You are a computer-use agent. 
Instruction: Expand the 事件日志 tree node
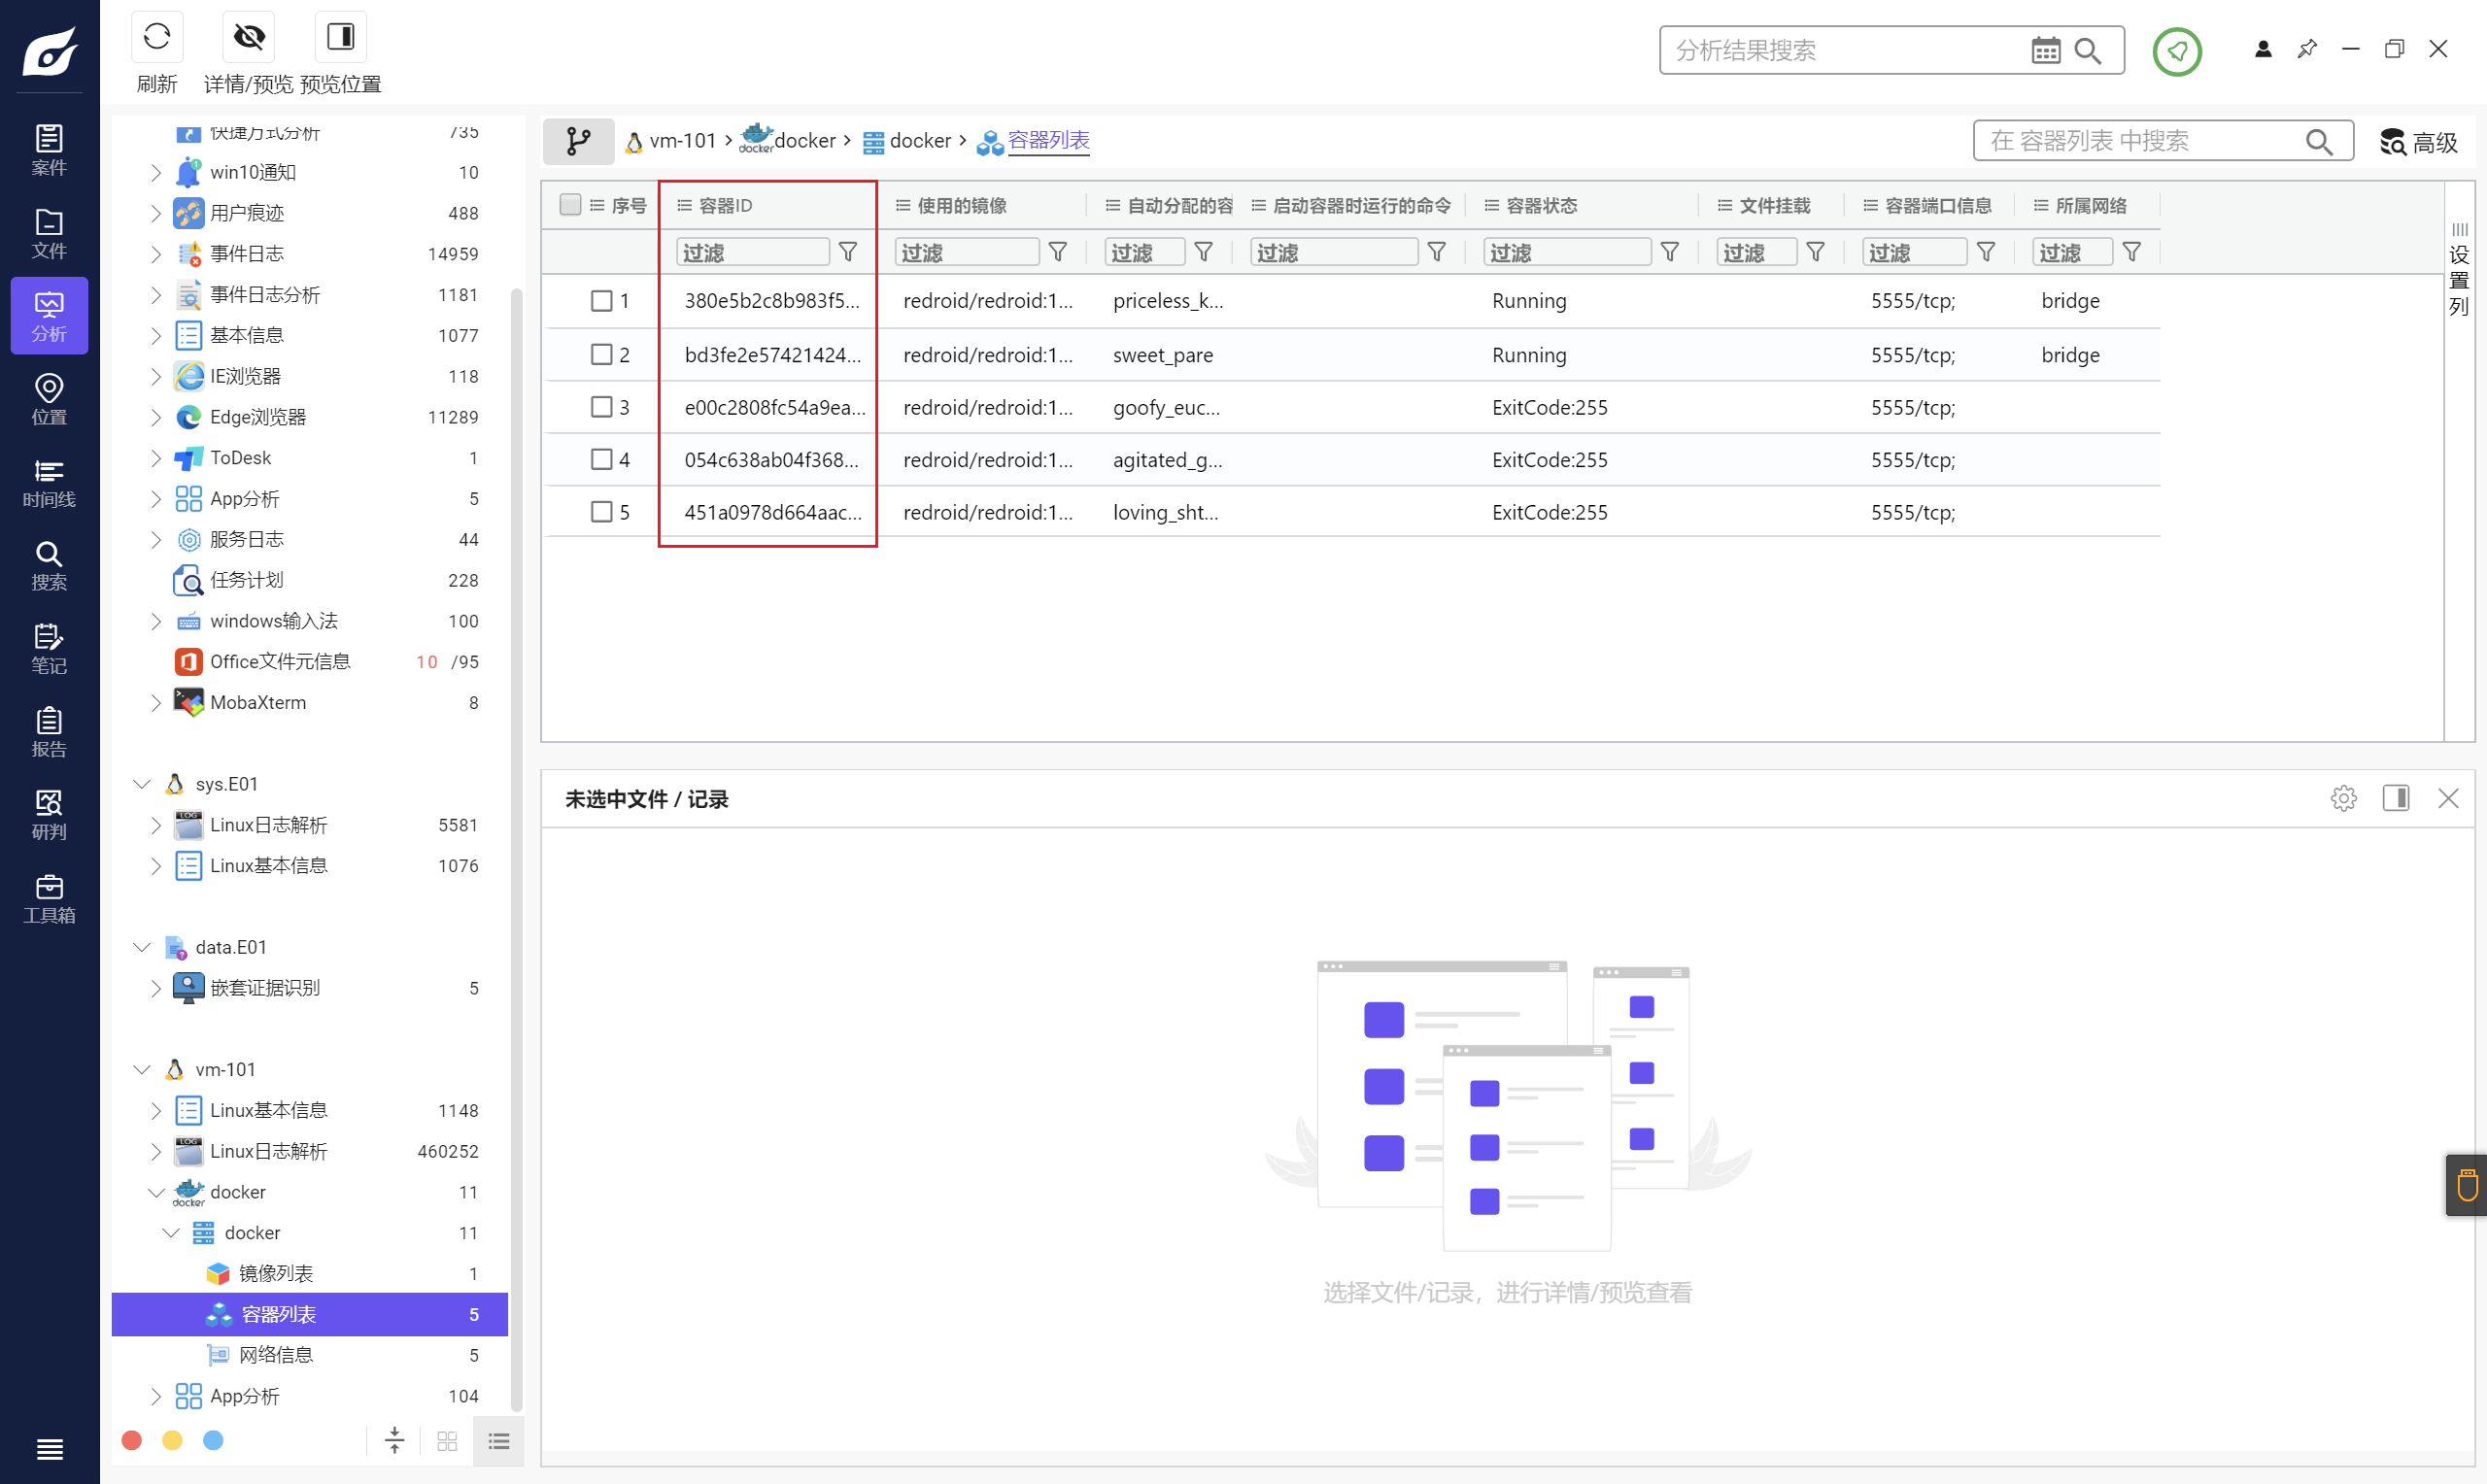click(x=156, y=254)
